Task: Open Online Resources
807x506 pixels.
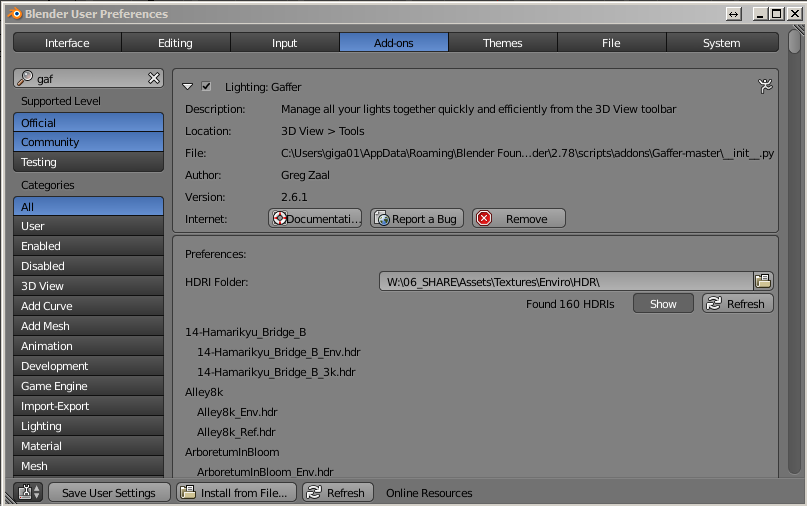Action: [429, 493]
